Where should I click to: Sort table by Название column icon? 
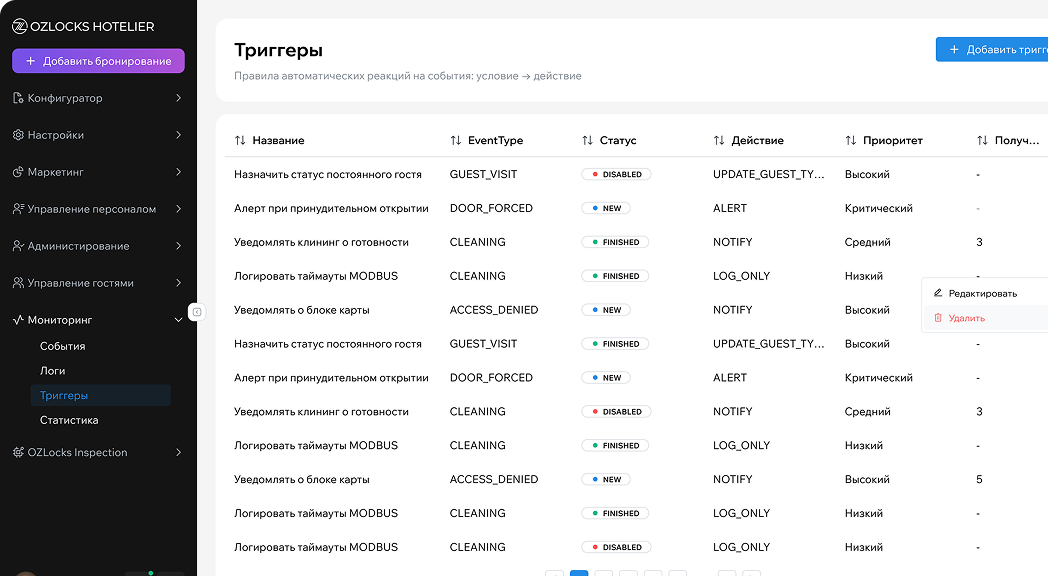[240, 141]
